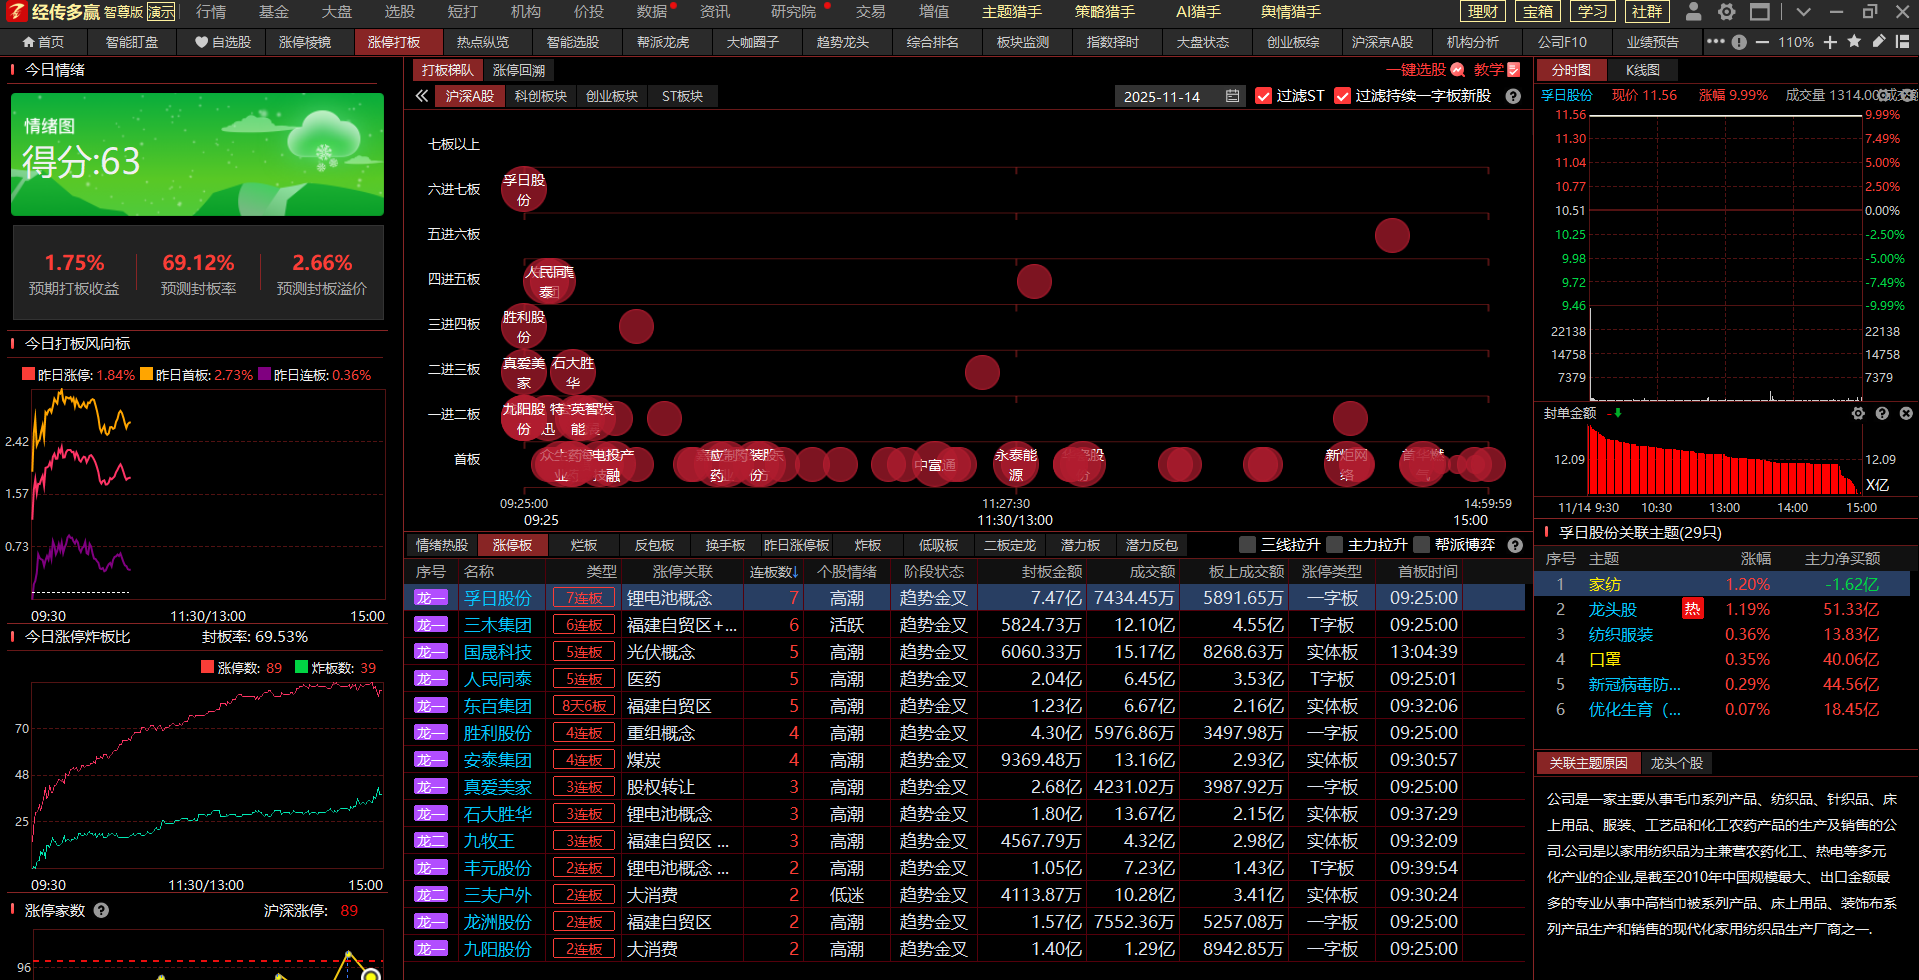Viewport: 1919px width, 980px height.
Task: Click the zoom-in plus icon beside 110%
Action: 1830,42
